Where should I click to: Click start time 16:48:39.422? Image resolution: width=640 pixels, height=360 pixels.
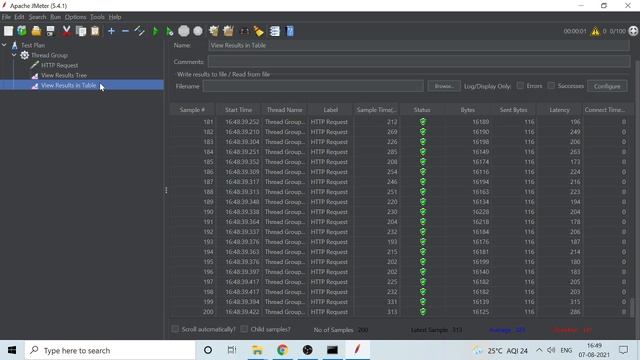tap(242, 312)
